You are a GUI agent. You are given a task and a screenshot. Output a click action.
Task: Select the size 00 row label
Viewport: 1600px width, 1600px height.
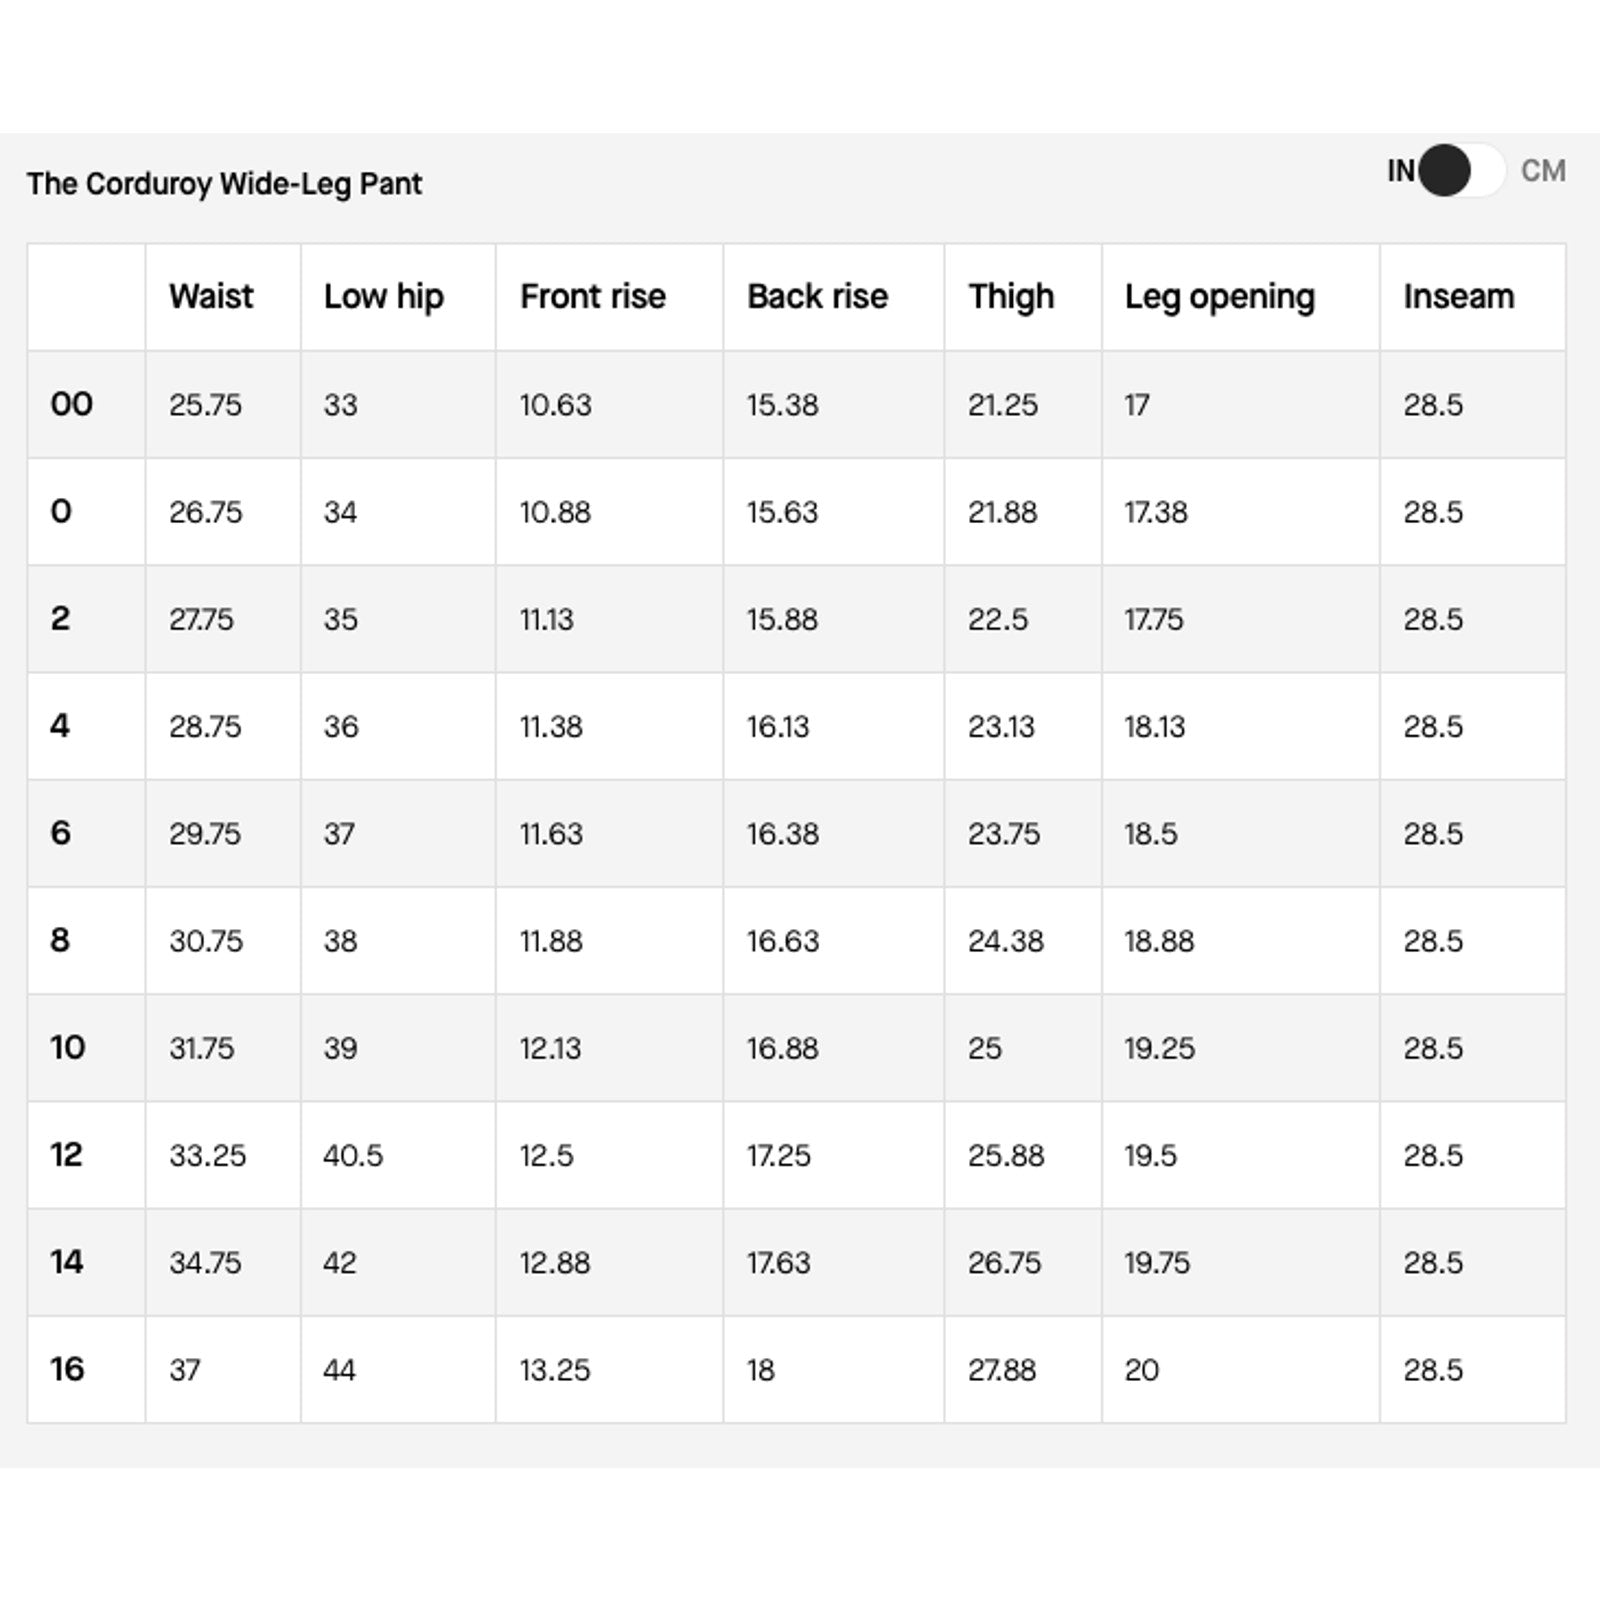coord(72,404)
